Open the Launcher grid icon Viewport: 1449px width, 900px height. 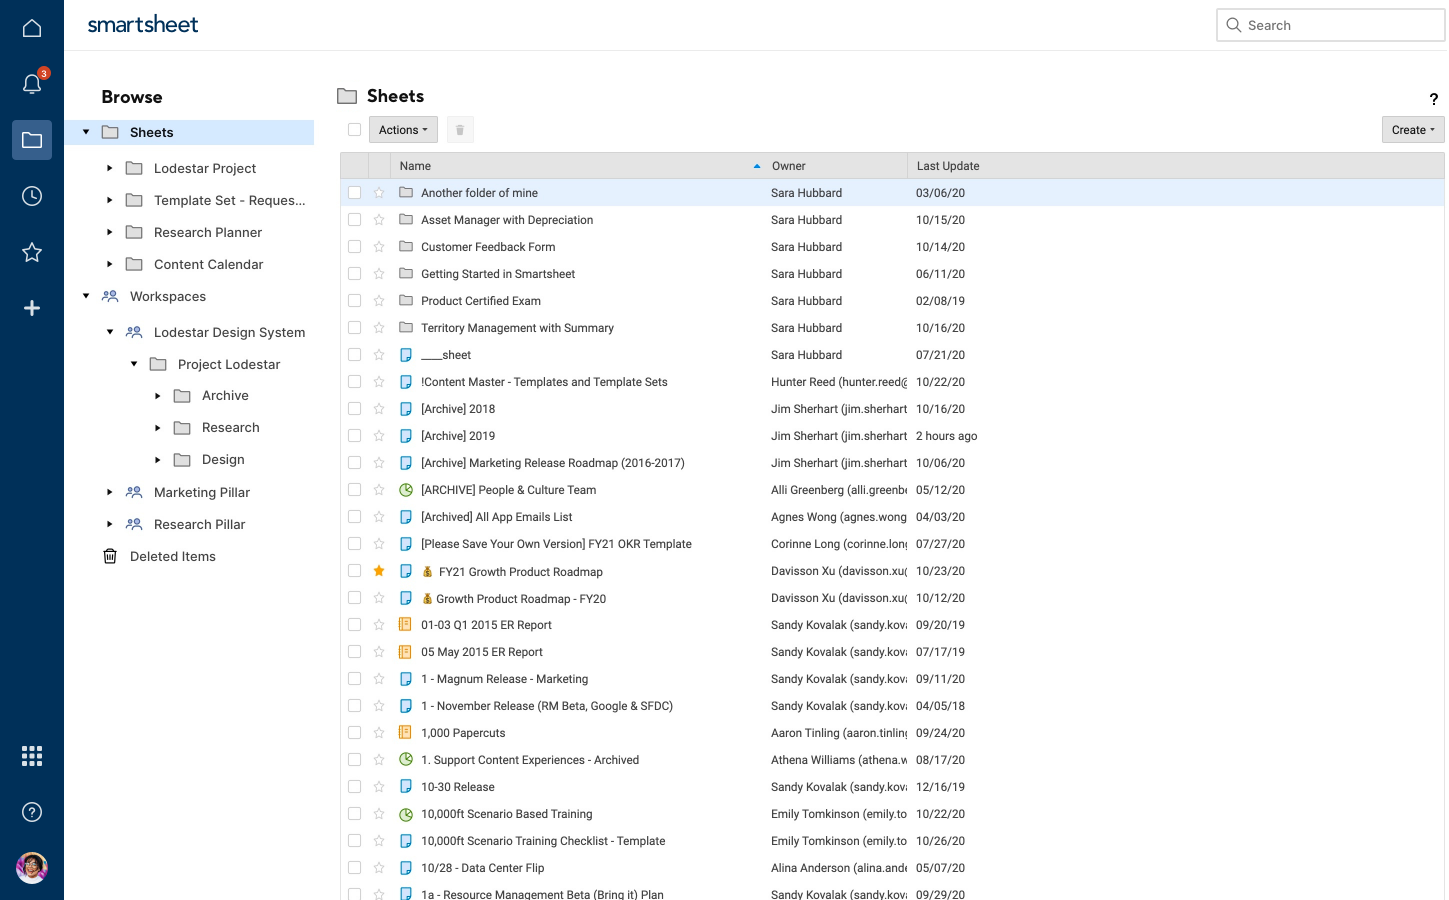[32, 756]
